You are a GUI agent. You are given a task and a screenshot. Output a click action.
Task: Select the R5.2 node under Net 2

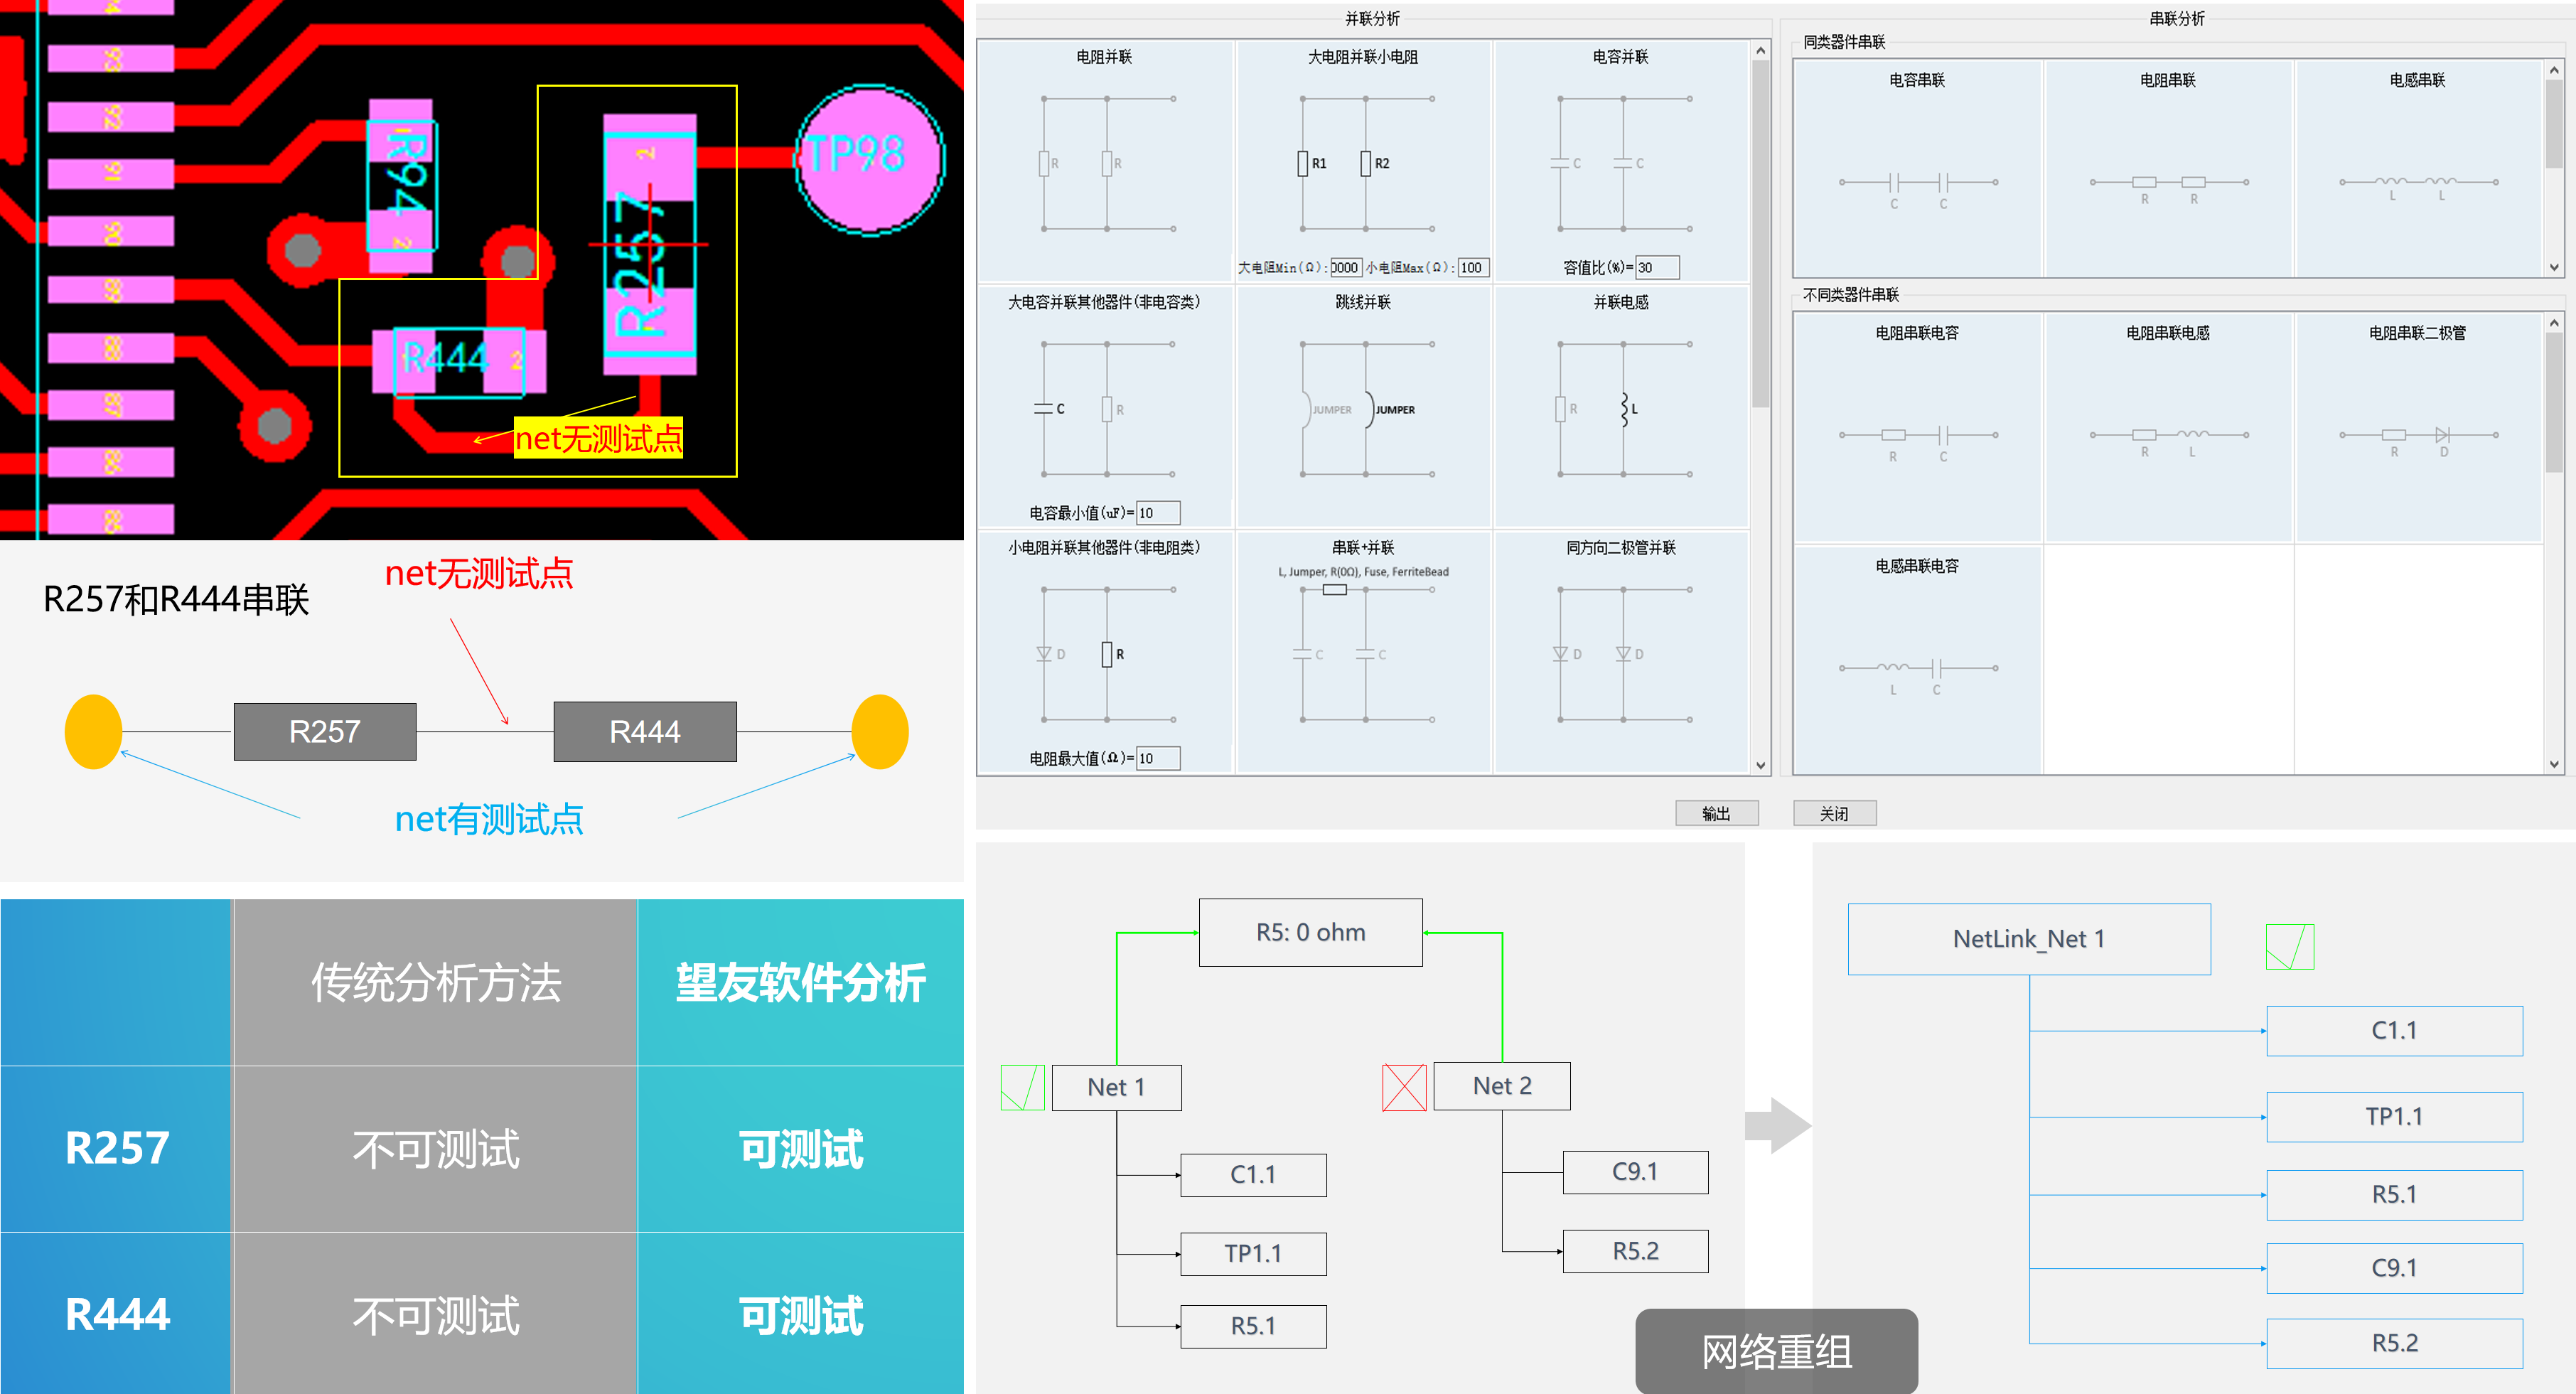(x=1635, y=1251)
